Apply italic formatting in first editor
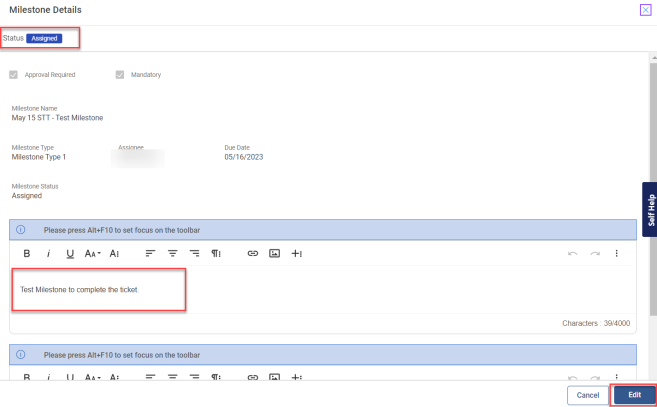Screen dimensions: 657x407 tap(48, 254)
